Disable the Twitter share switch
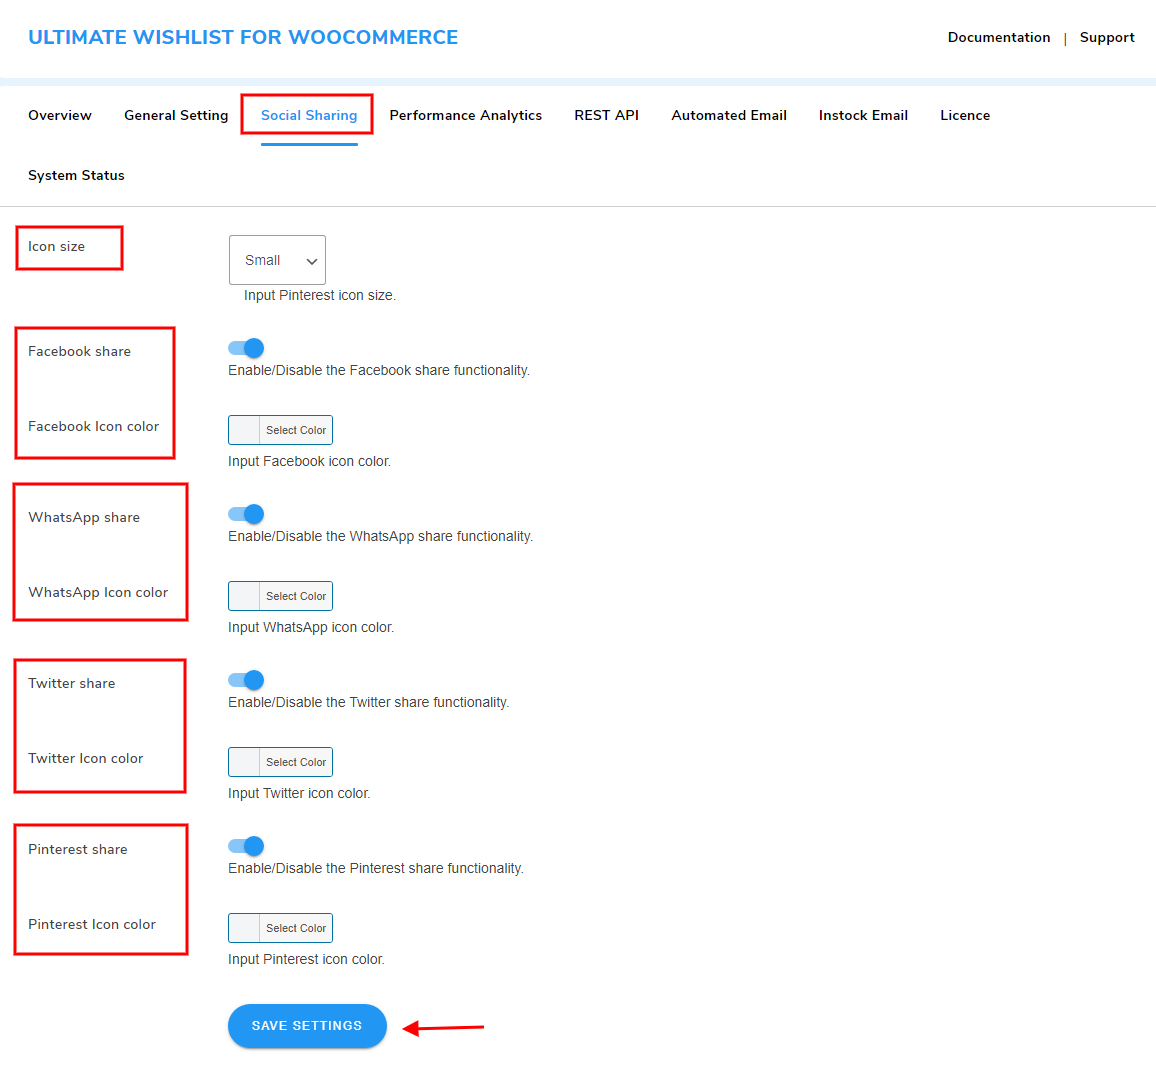The width and height of the screenshot is (1156, 1090). tap(246, 679)
